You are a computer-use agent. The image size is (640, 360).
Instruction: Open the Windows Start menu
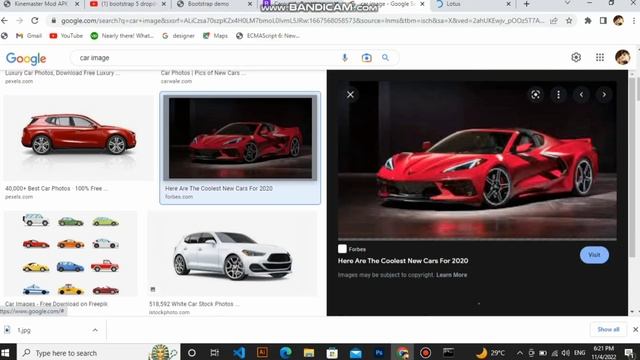(x=5, y=353)
